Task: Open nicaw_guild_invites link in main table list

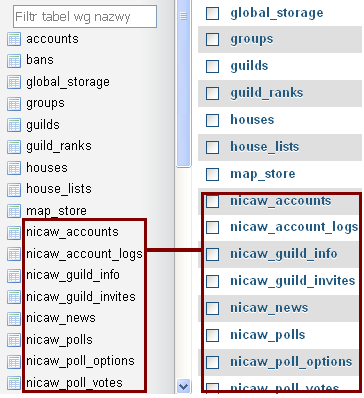Action: point(293,281)
